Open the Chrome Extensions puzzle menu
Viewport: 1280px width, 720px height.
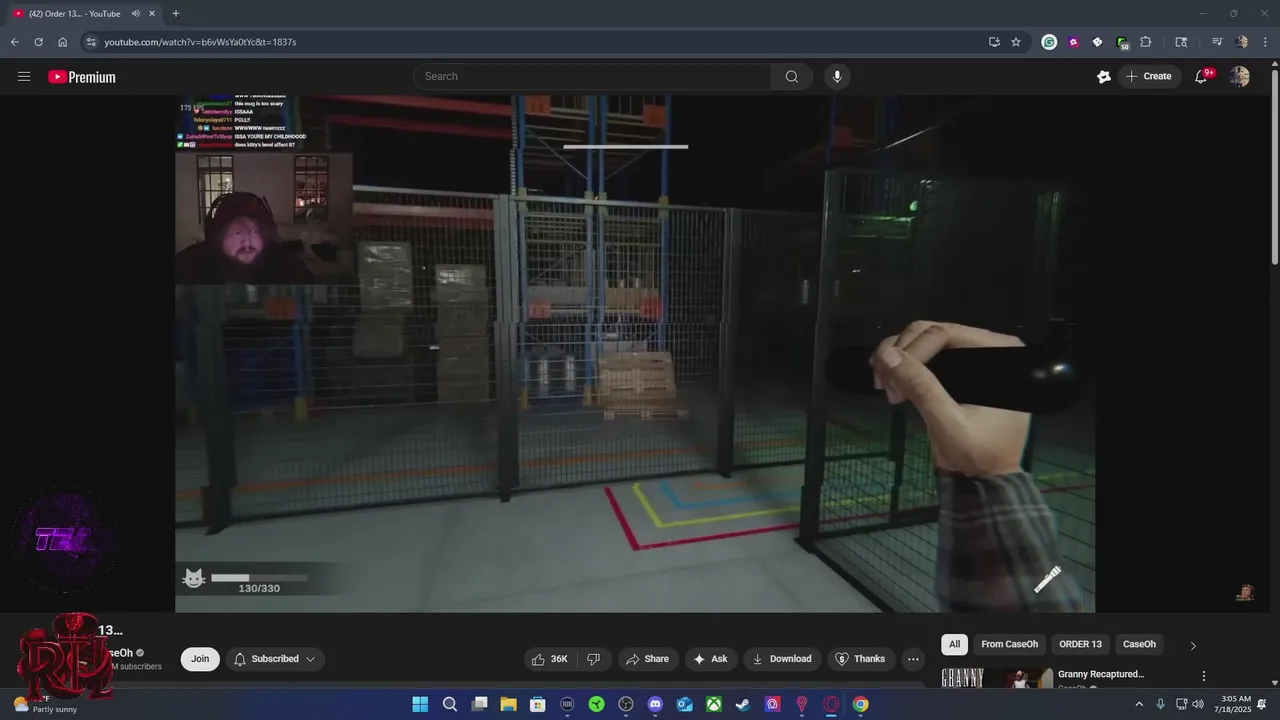(x=1146, y=42)
